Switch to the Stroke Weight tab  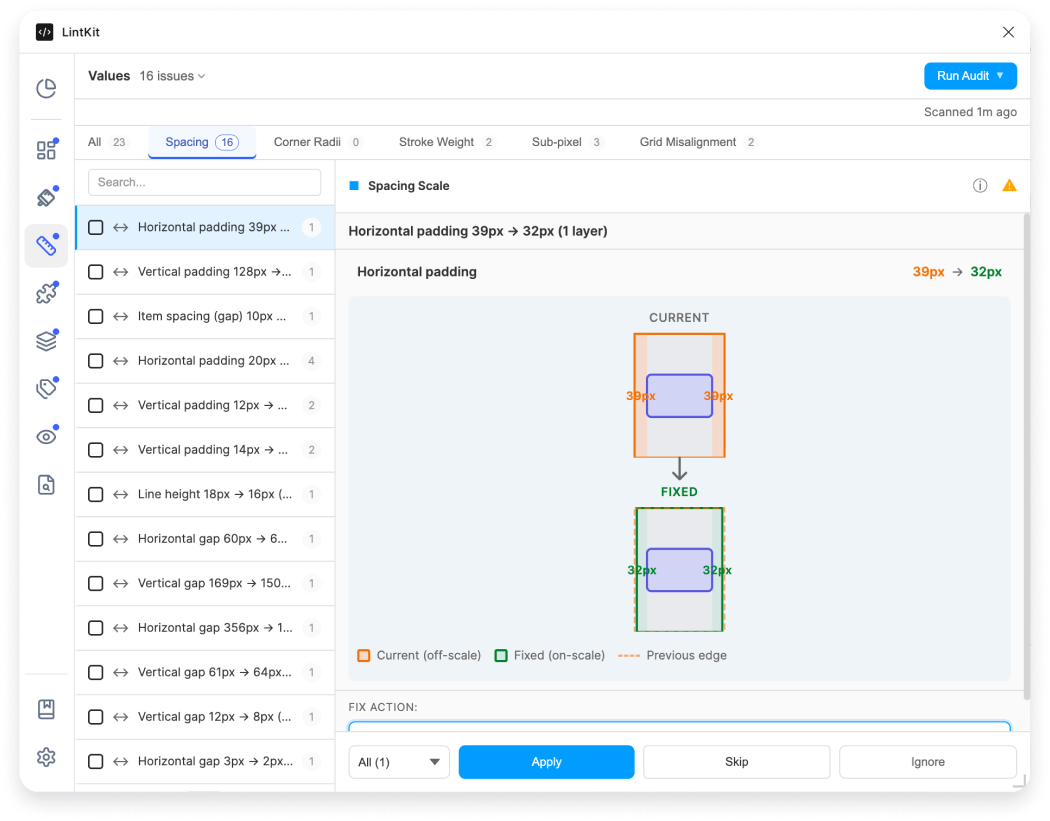446,142
